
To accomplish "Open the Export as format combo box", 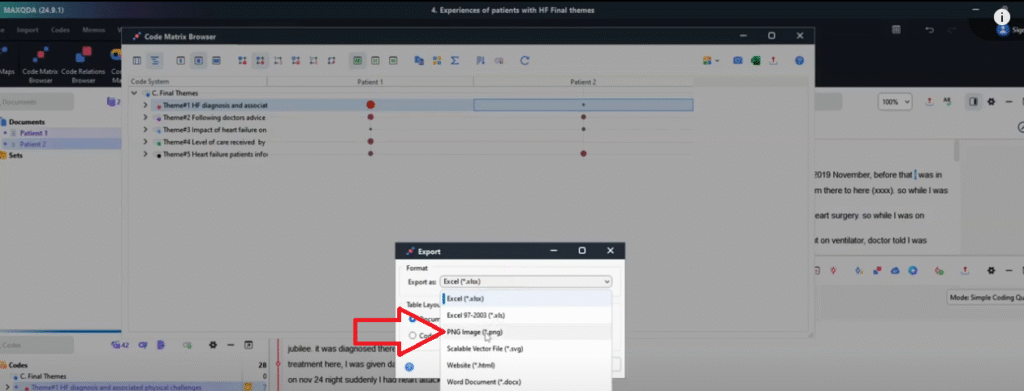I will [526, 282].
